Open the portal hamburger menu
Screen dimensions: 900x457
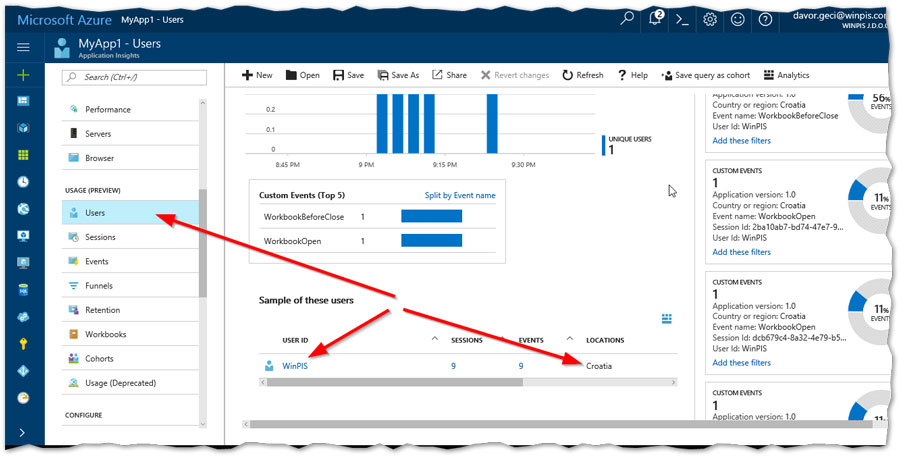(23, 47)
